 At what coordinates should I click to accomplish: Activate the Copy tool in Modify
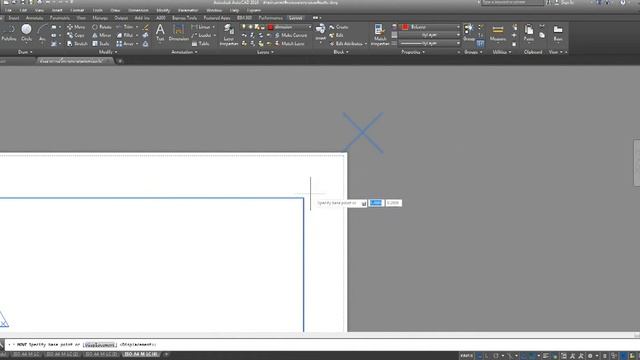click(76, 35)
